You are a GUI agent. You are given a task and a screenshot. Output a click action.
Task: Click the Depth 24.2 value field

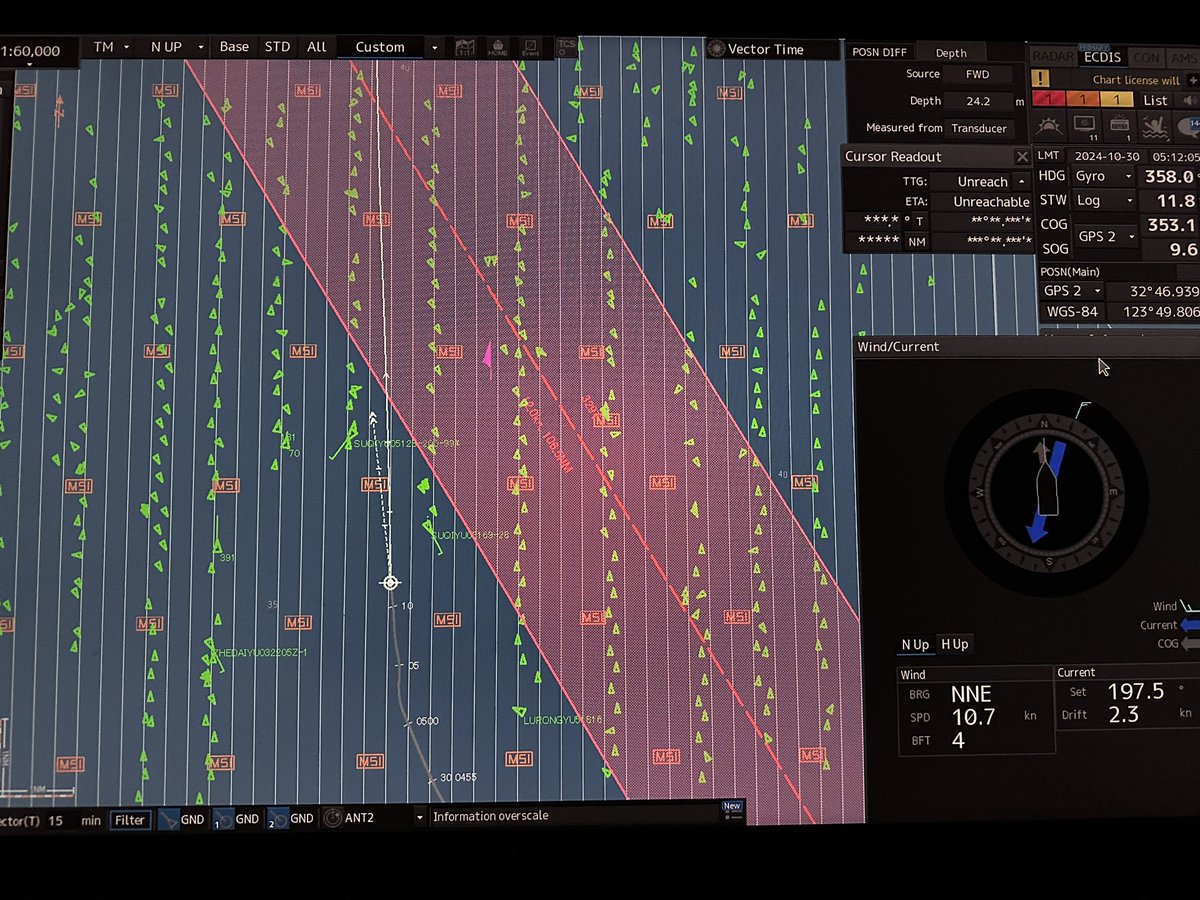click(x=978, y=101)
